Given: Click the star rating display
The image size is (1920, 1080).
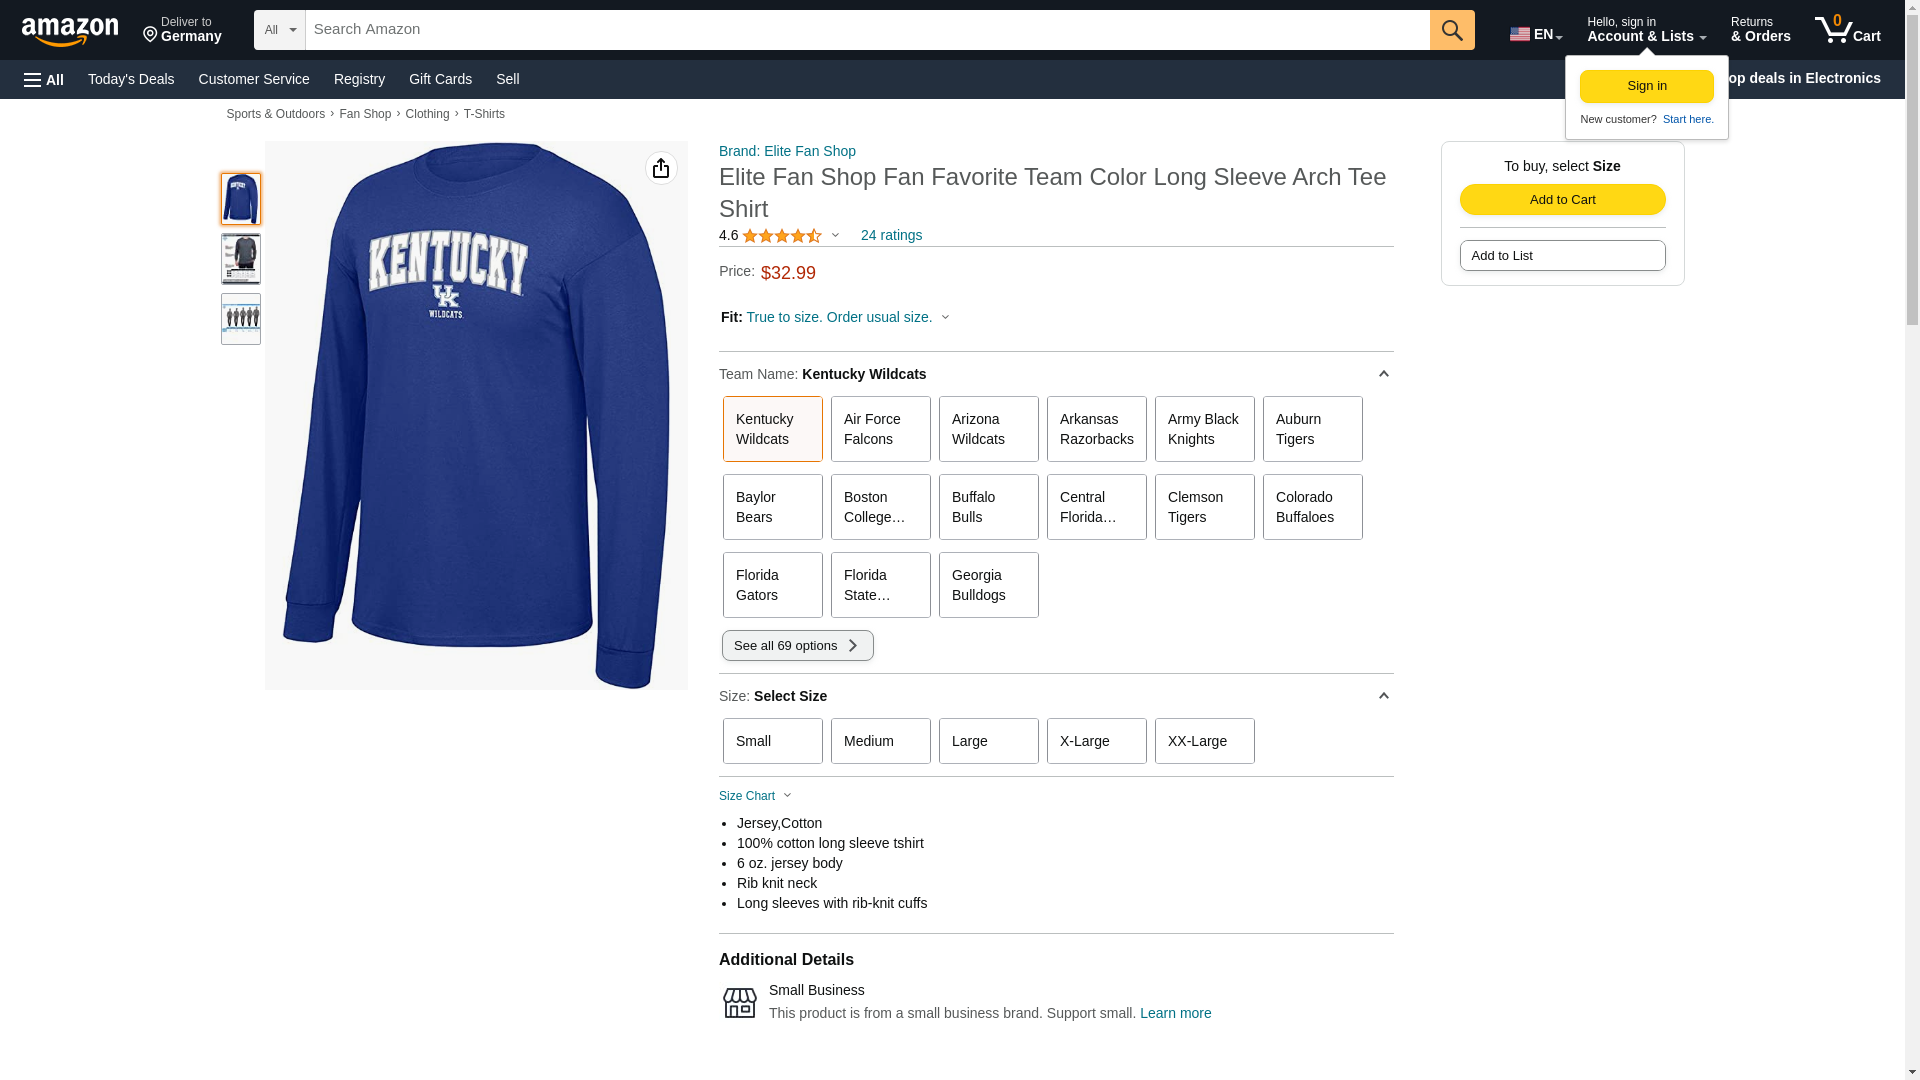Looking at the screenshot, I should pyautogui.click(x=782, y=236).
